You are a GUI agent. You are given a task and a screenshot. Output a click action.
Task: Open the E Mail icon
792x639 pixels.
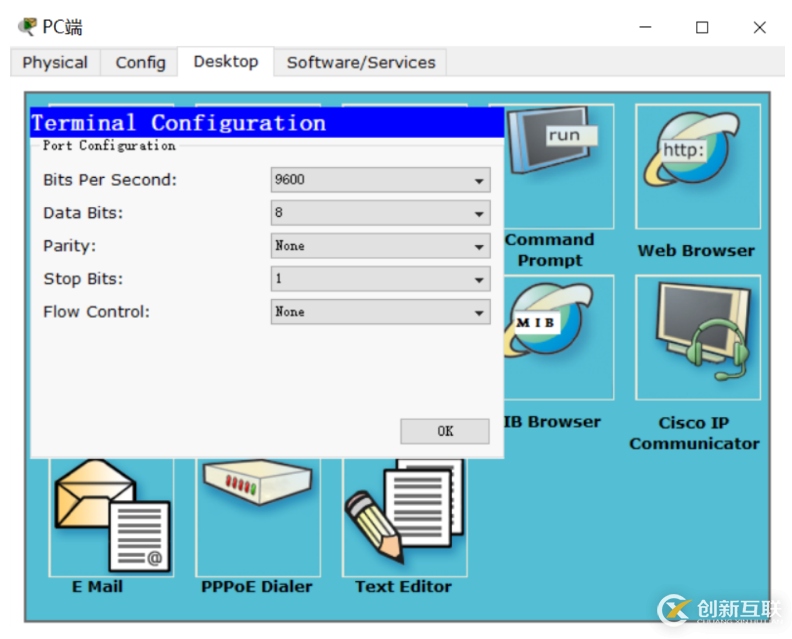point(112,517)
